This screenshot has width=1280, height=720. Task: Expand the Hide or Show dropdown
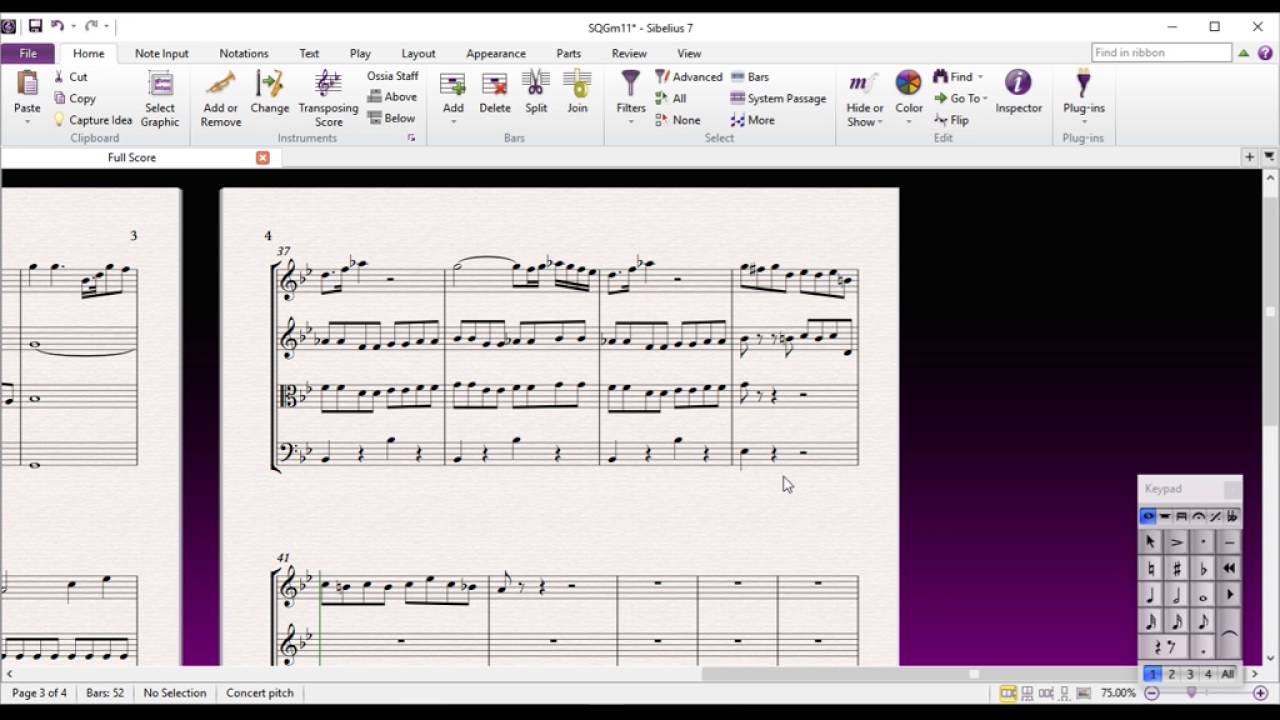pyautogui.click(x=880, y=123)
